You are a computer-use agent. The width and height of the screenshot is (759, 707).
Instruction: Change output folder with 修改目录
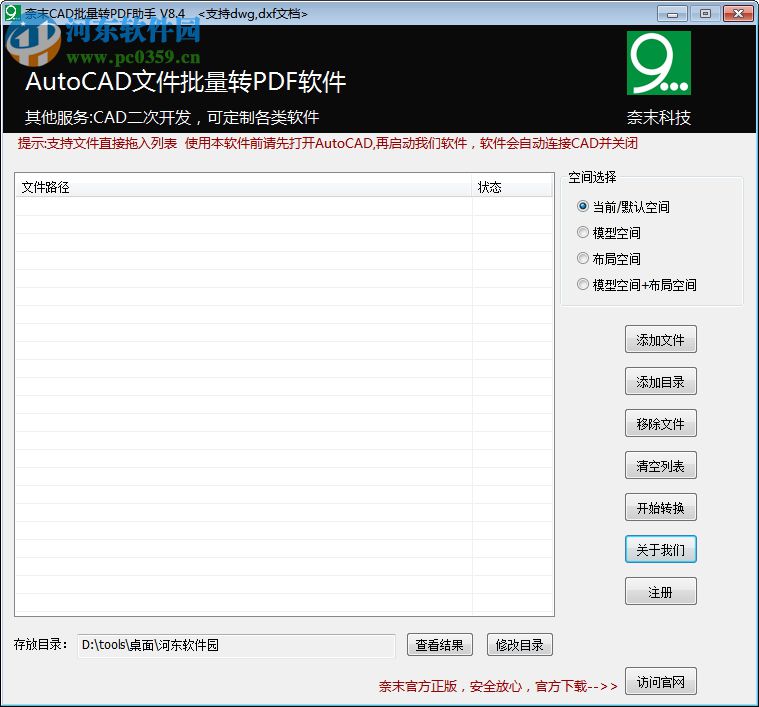pyautogui.click(x=519, y=645)
